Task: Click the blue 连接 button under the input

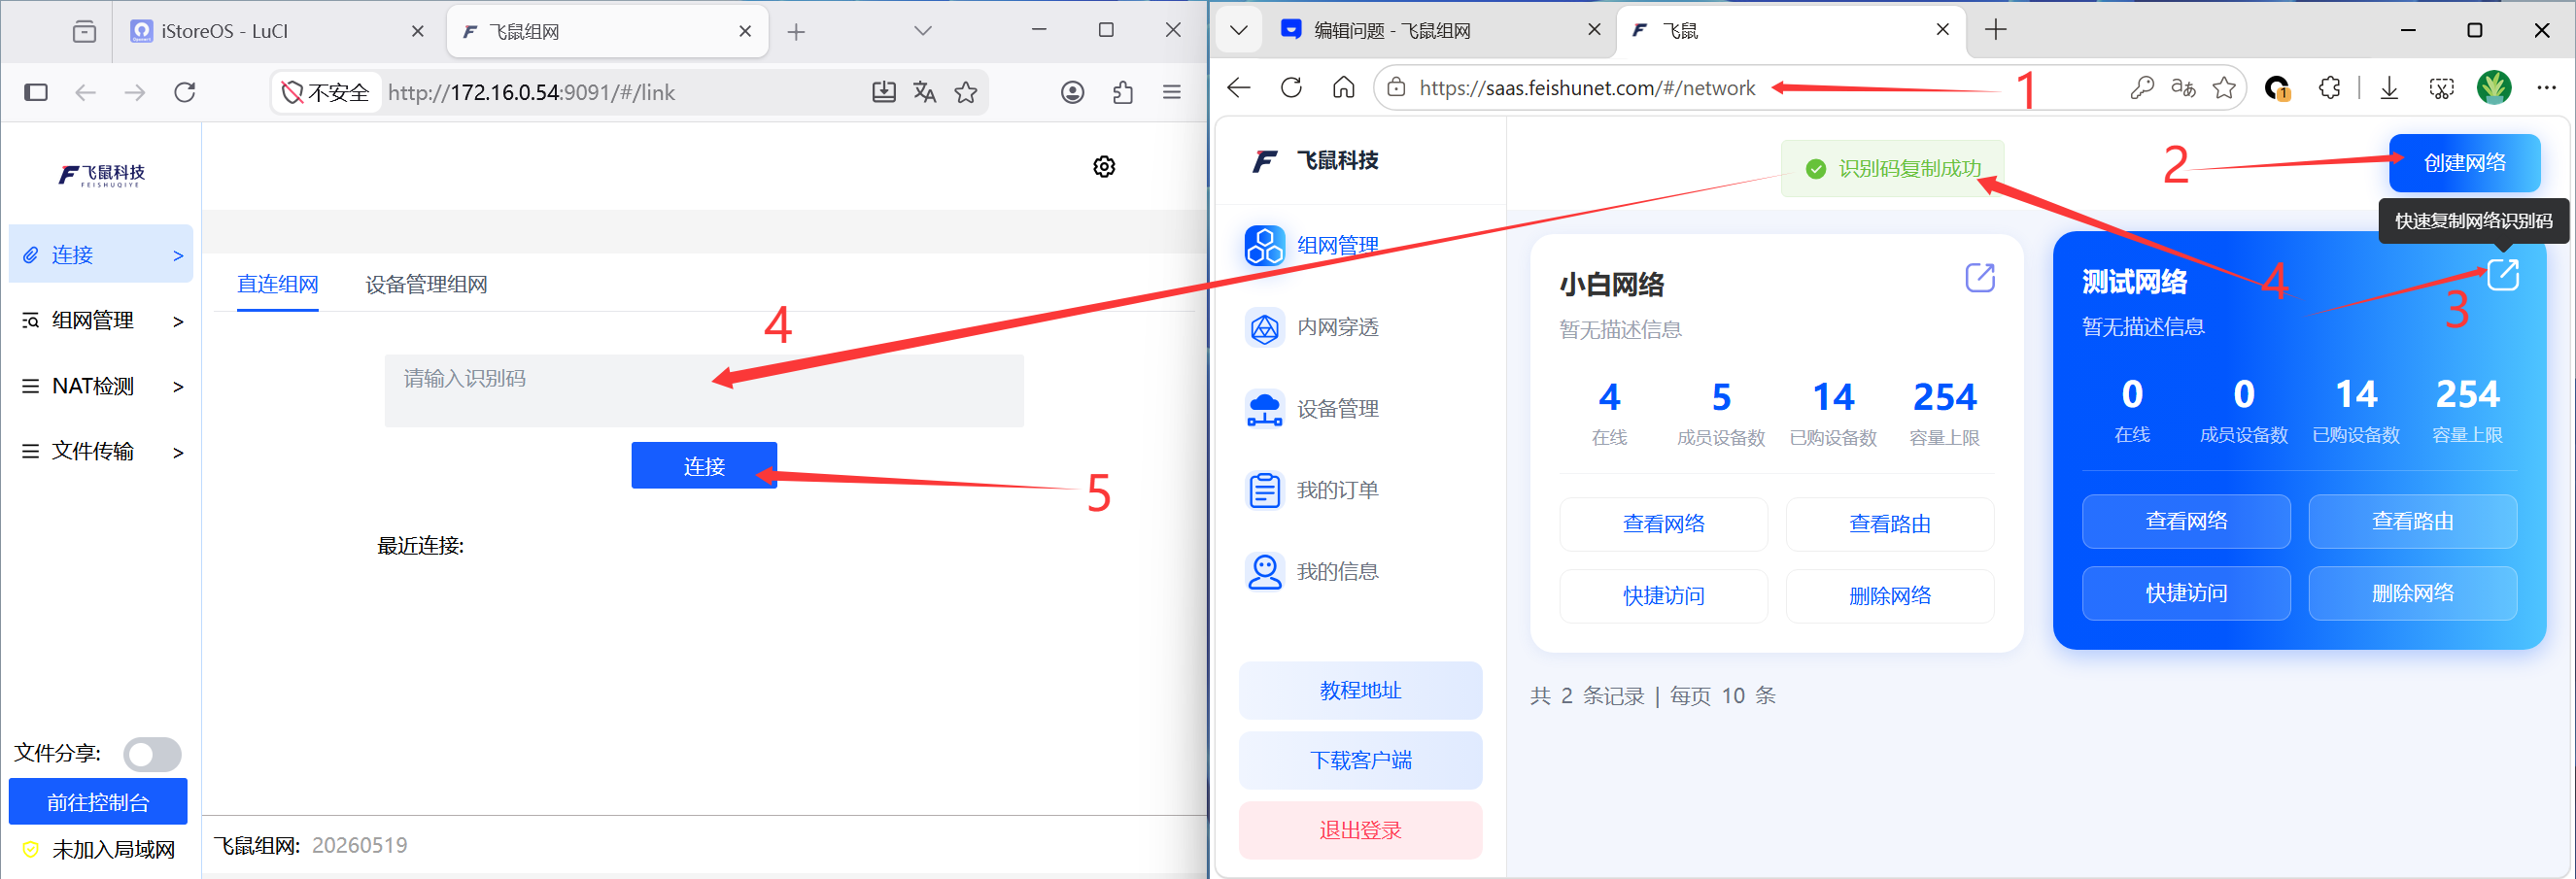Action: 704,465
